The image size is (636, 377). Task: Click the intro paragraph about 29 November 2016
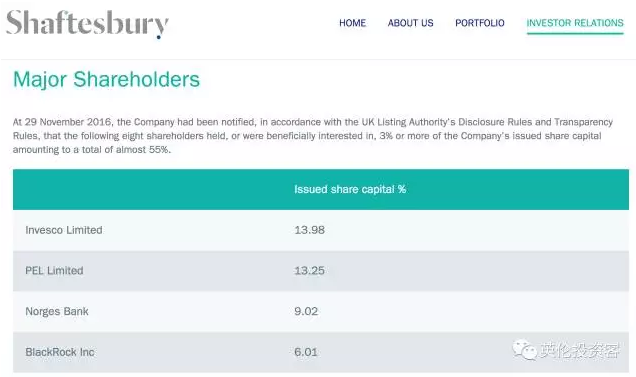[x=313, y=136]
